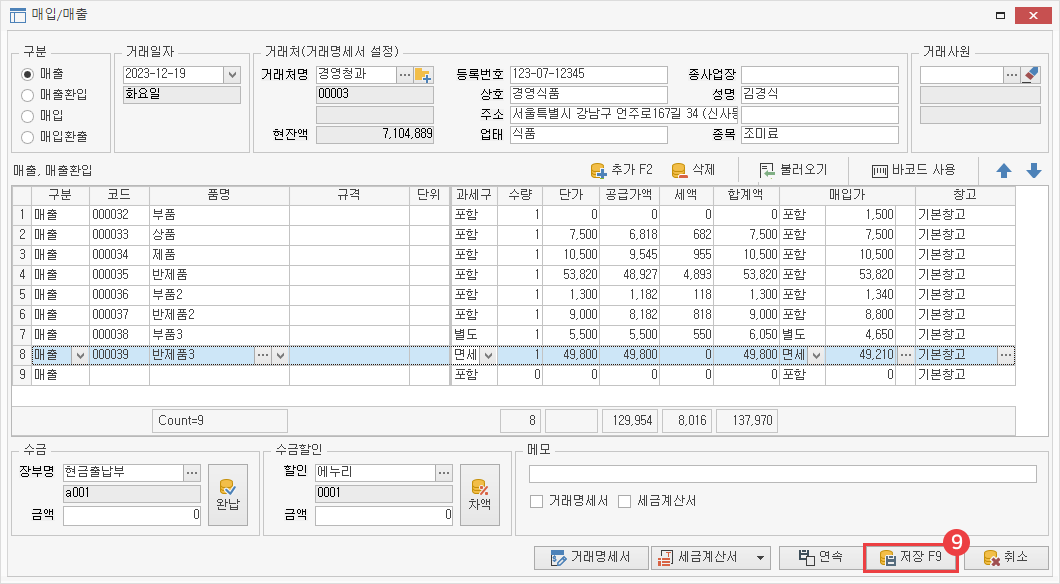This screenshot has width=1060, height=584.
Task: Open the 할인 lookup ellipsis button
Action: pyautogui.click(x=444, y=472)
